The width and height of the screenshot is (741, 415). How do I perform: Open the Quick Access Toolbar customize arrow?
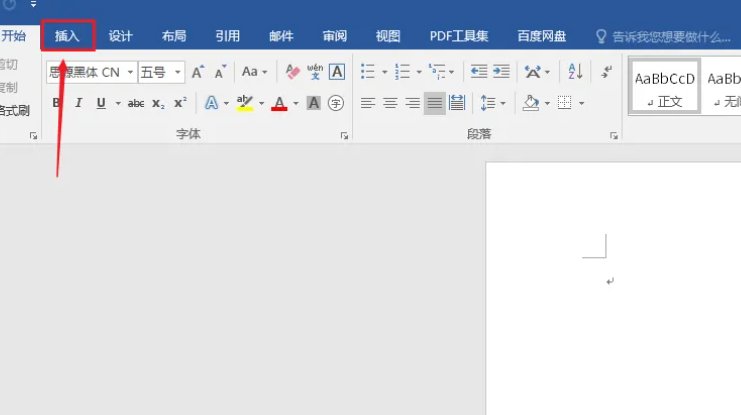pyautogui.click(x=33, y=4)
